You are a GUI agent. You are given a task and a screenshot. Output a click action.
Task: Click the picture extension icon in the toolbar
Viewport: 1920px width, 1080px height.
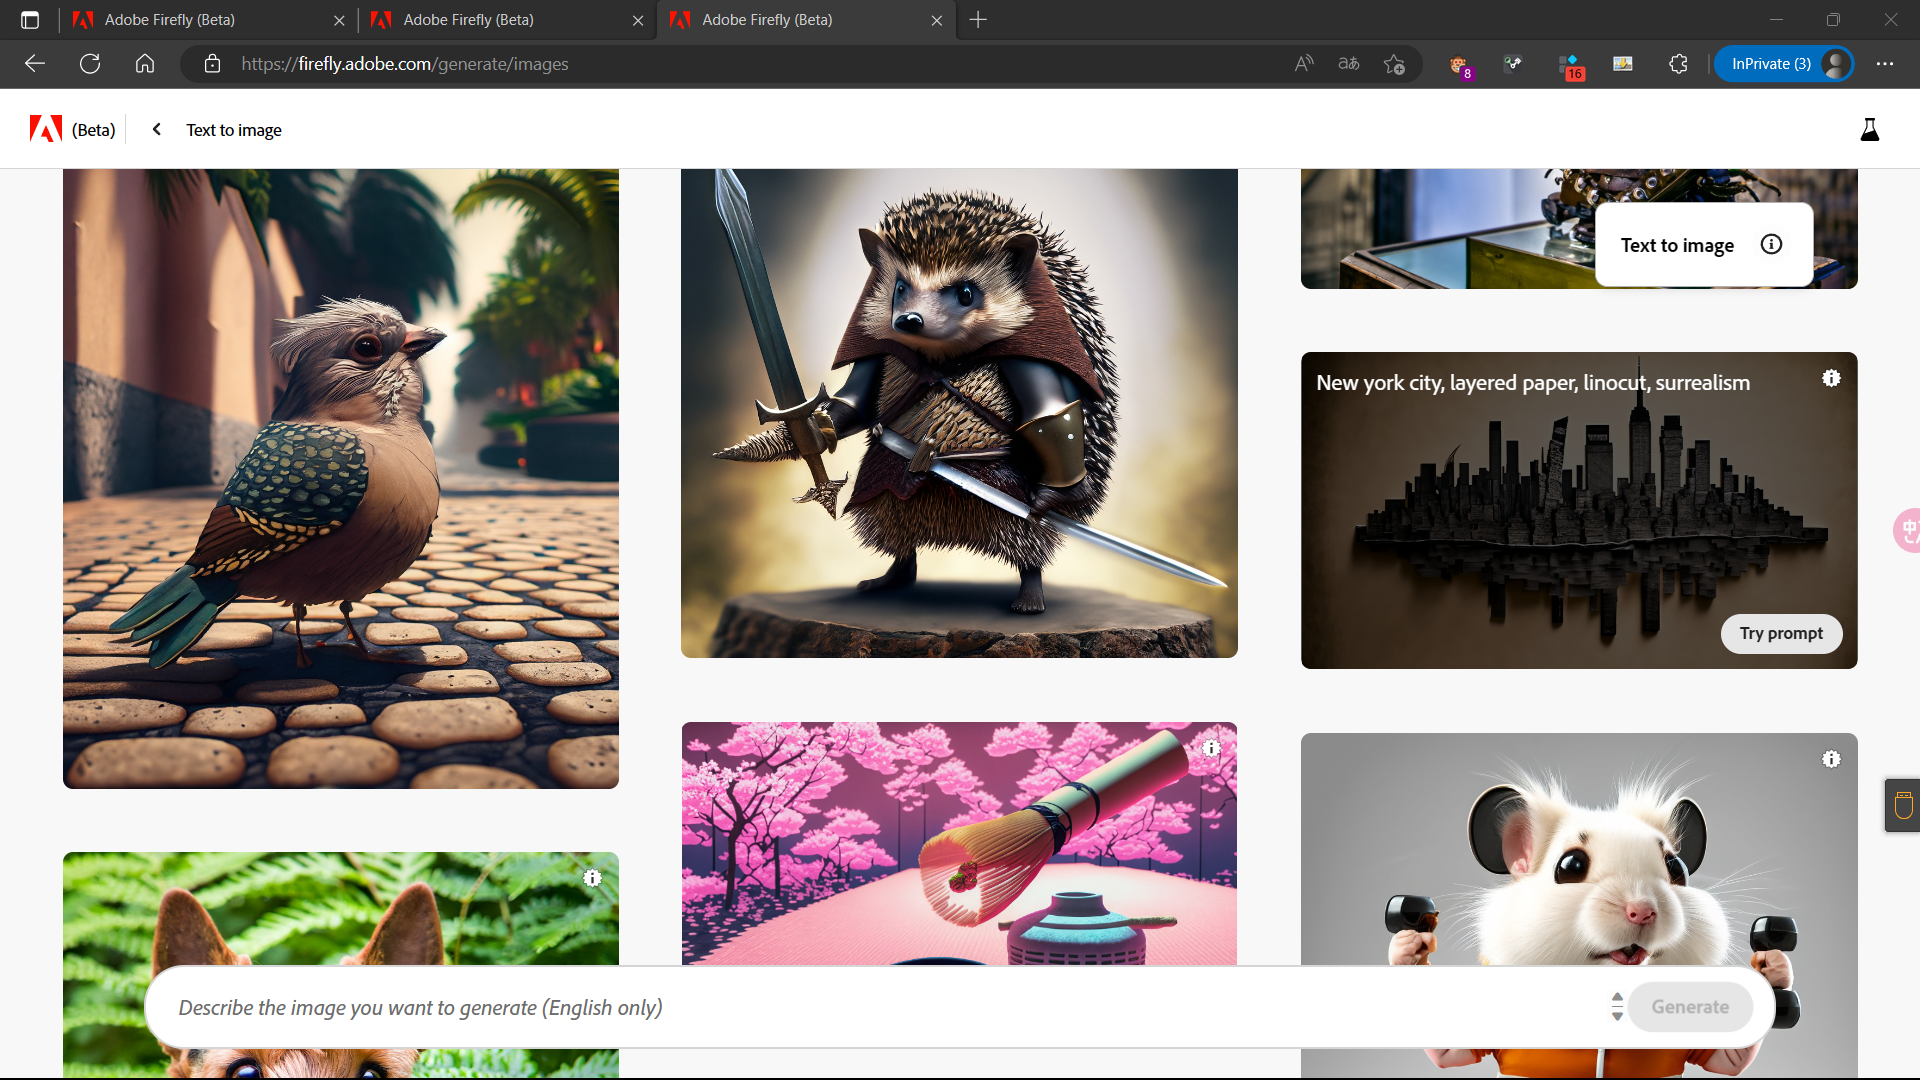click(1623, 64)
